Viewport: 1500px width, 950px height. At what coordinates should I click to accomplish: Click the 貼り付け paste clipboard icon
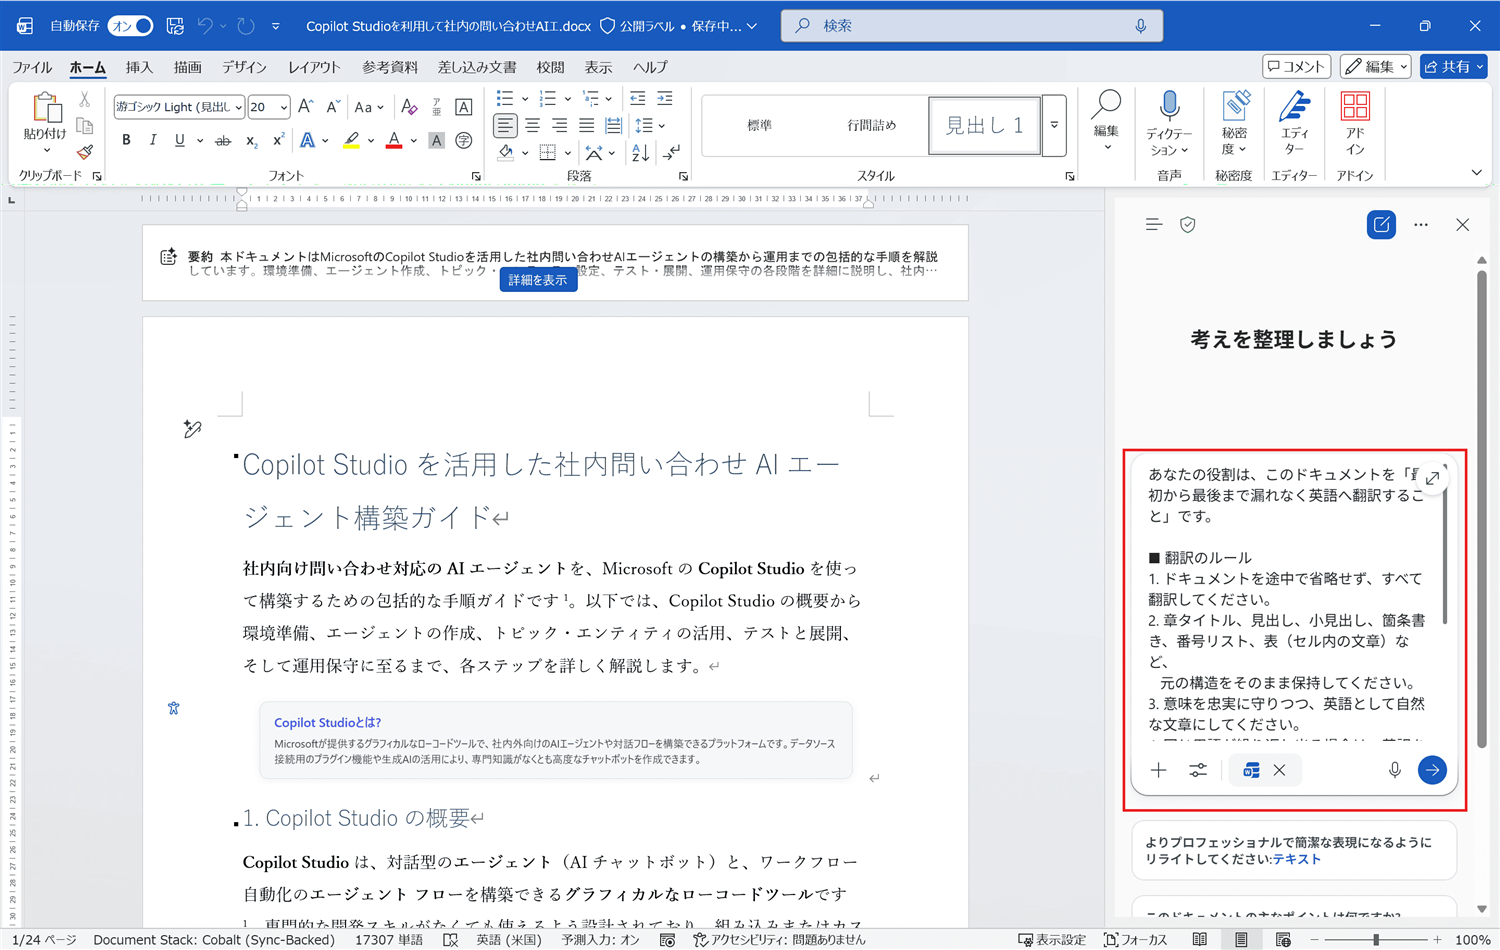tap(46, 107)
